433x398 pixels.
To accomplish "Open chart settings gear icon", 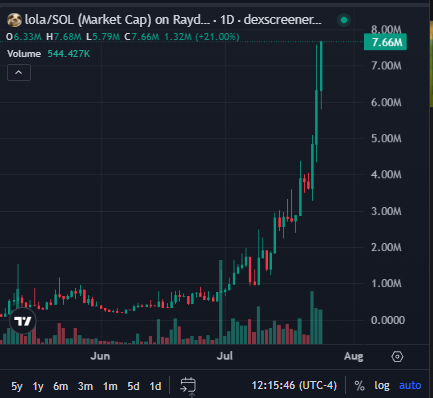I will [x=397, y=357].
